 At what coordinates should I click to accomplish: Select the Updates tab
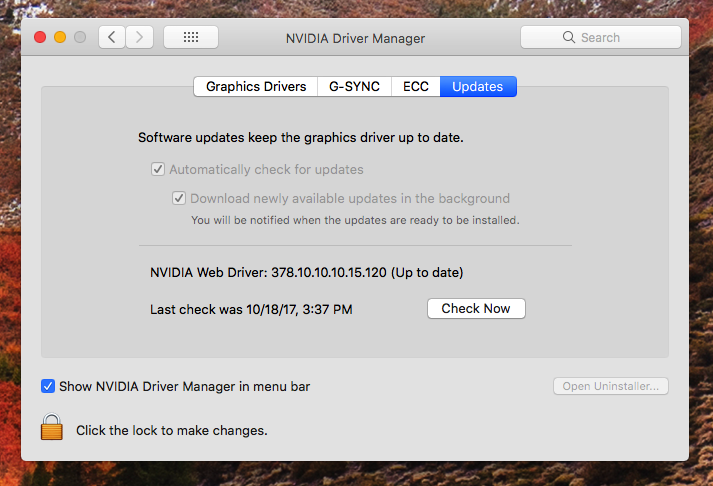coord(478,86)
